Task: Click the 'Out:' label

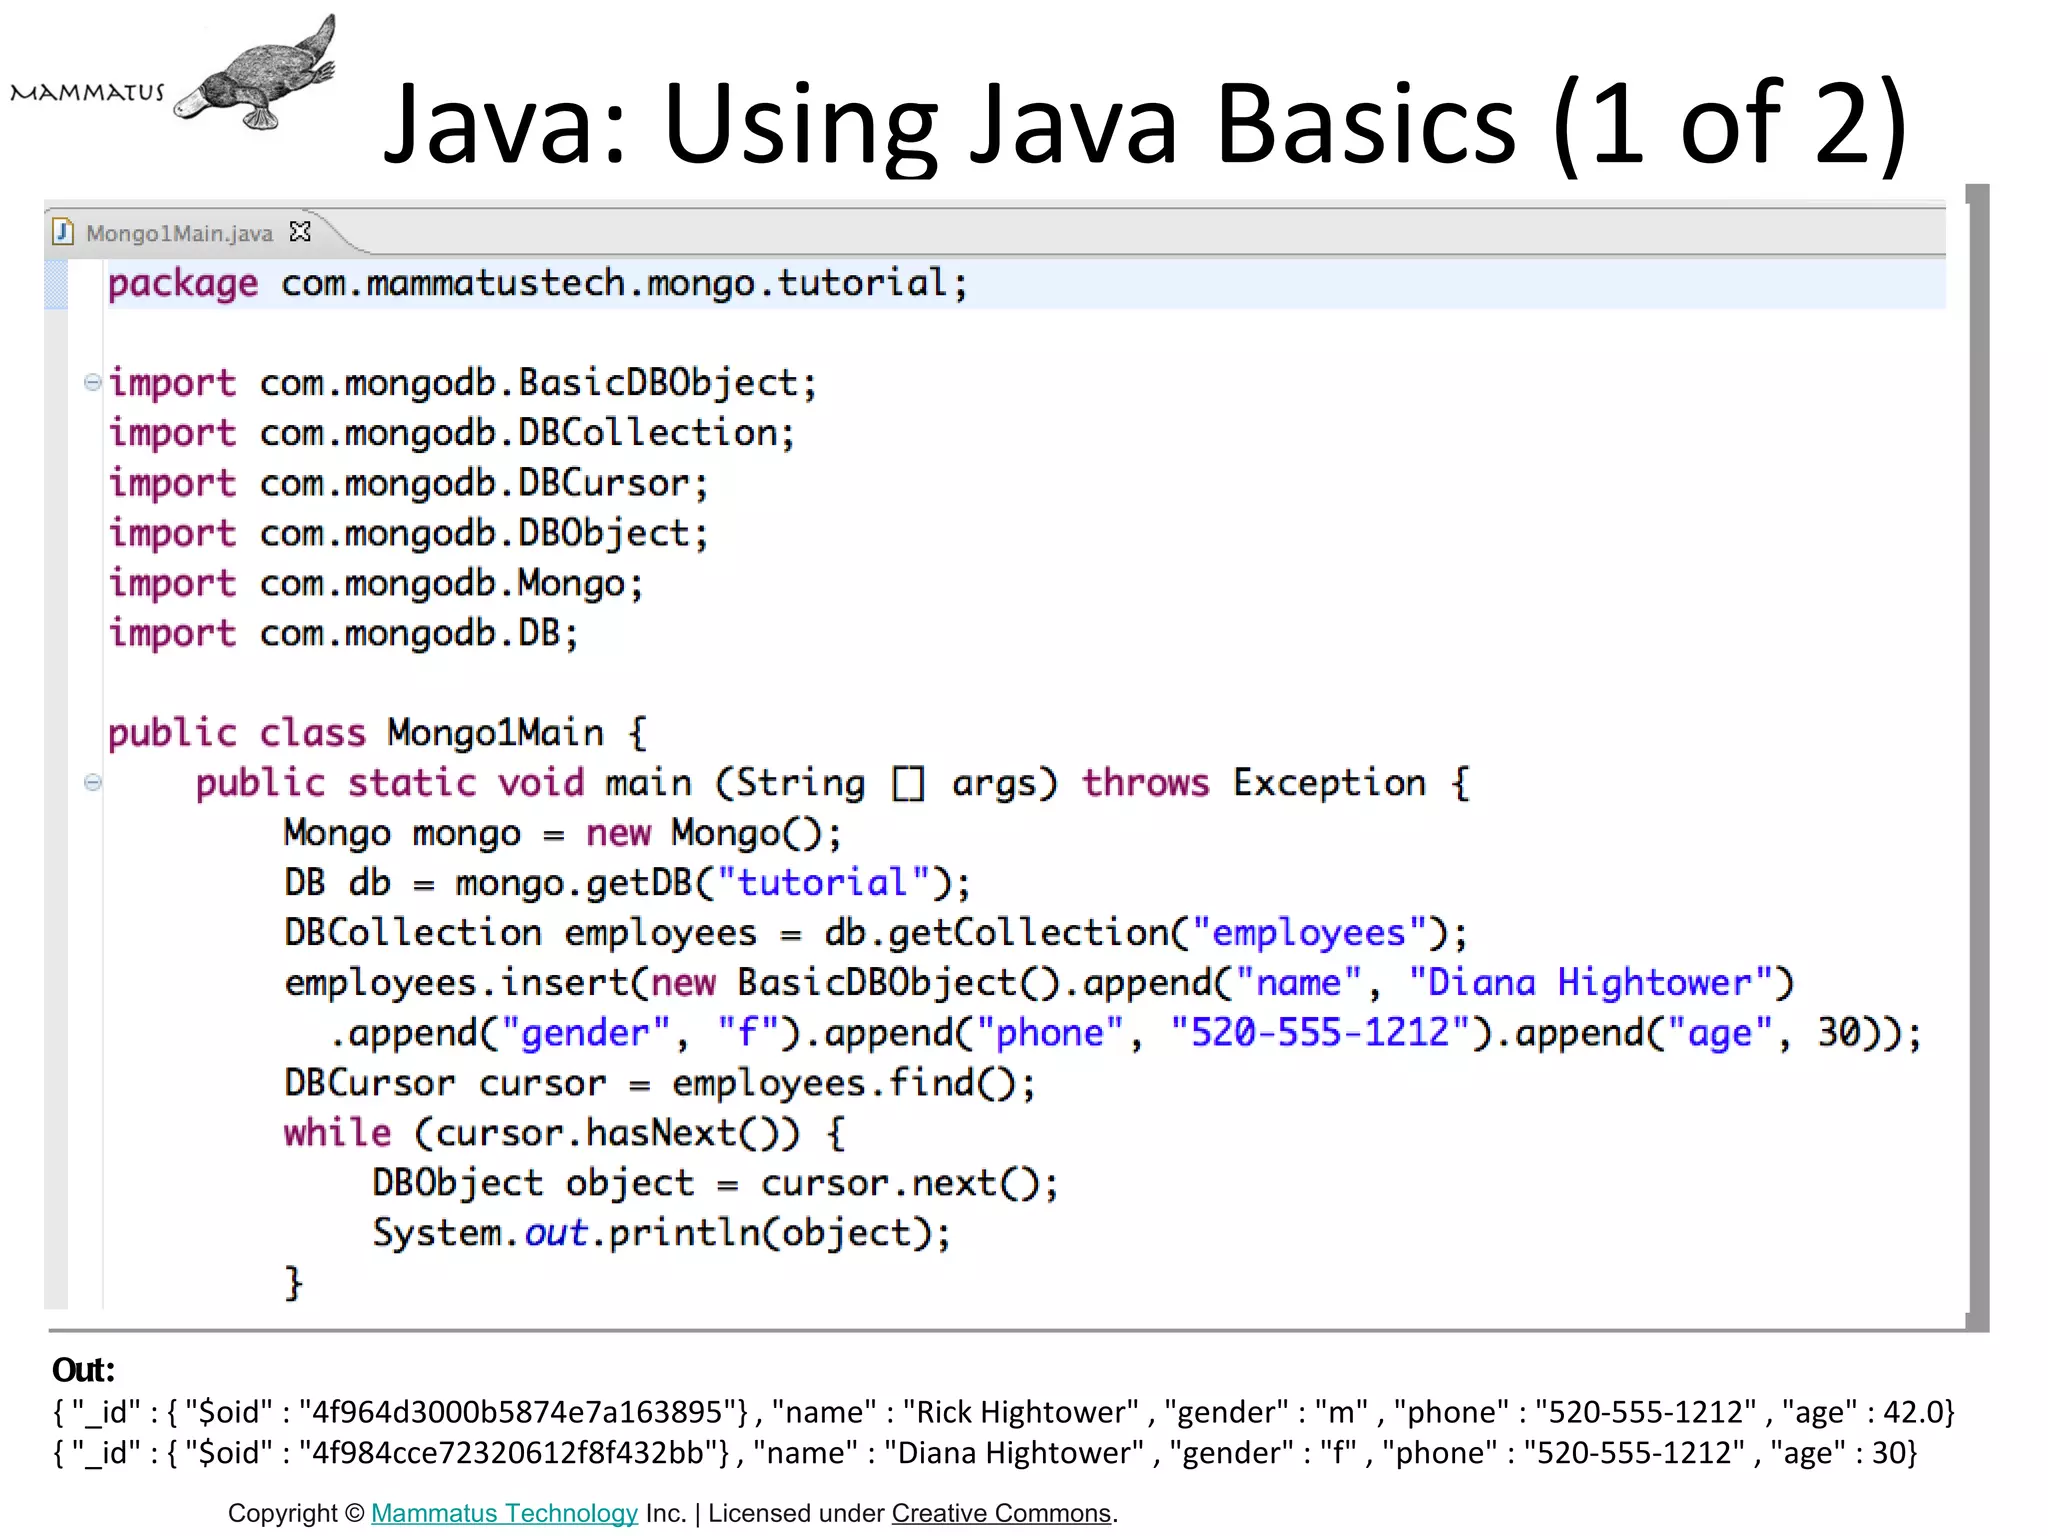Action: click(x=84, y=1370)
